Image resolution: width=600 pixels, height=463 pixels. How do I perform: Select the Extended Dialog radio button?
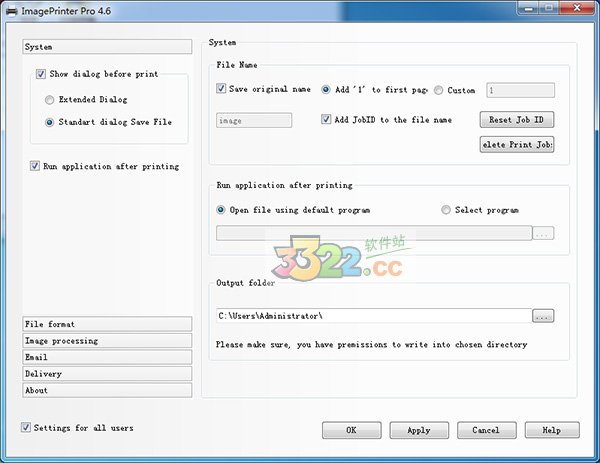click(x=49, y=100)
